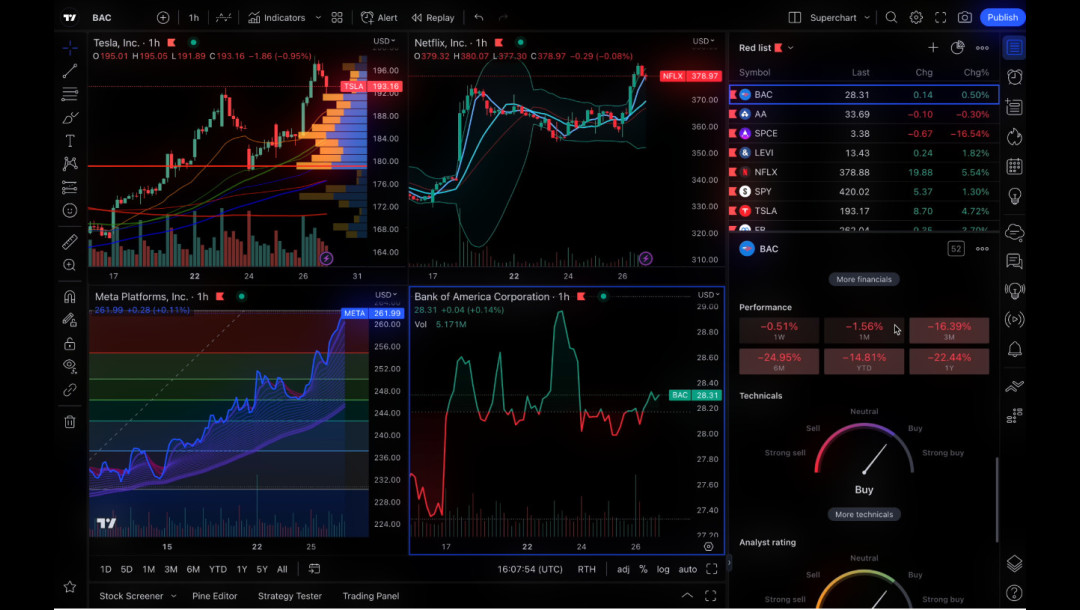
Task: Create an Alert
Action: point(379,17)
